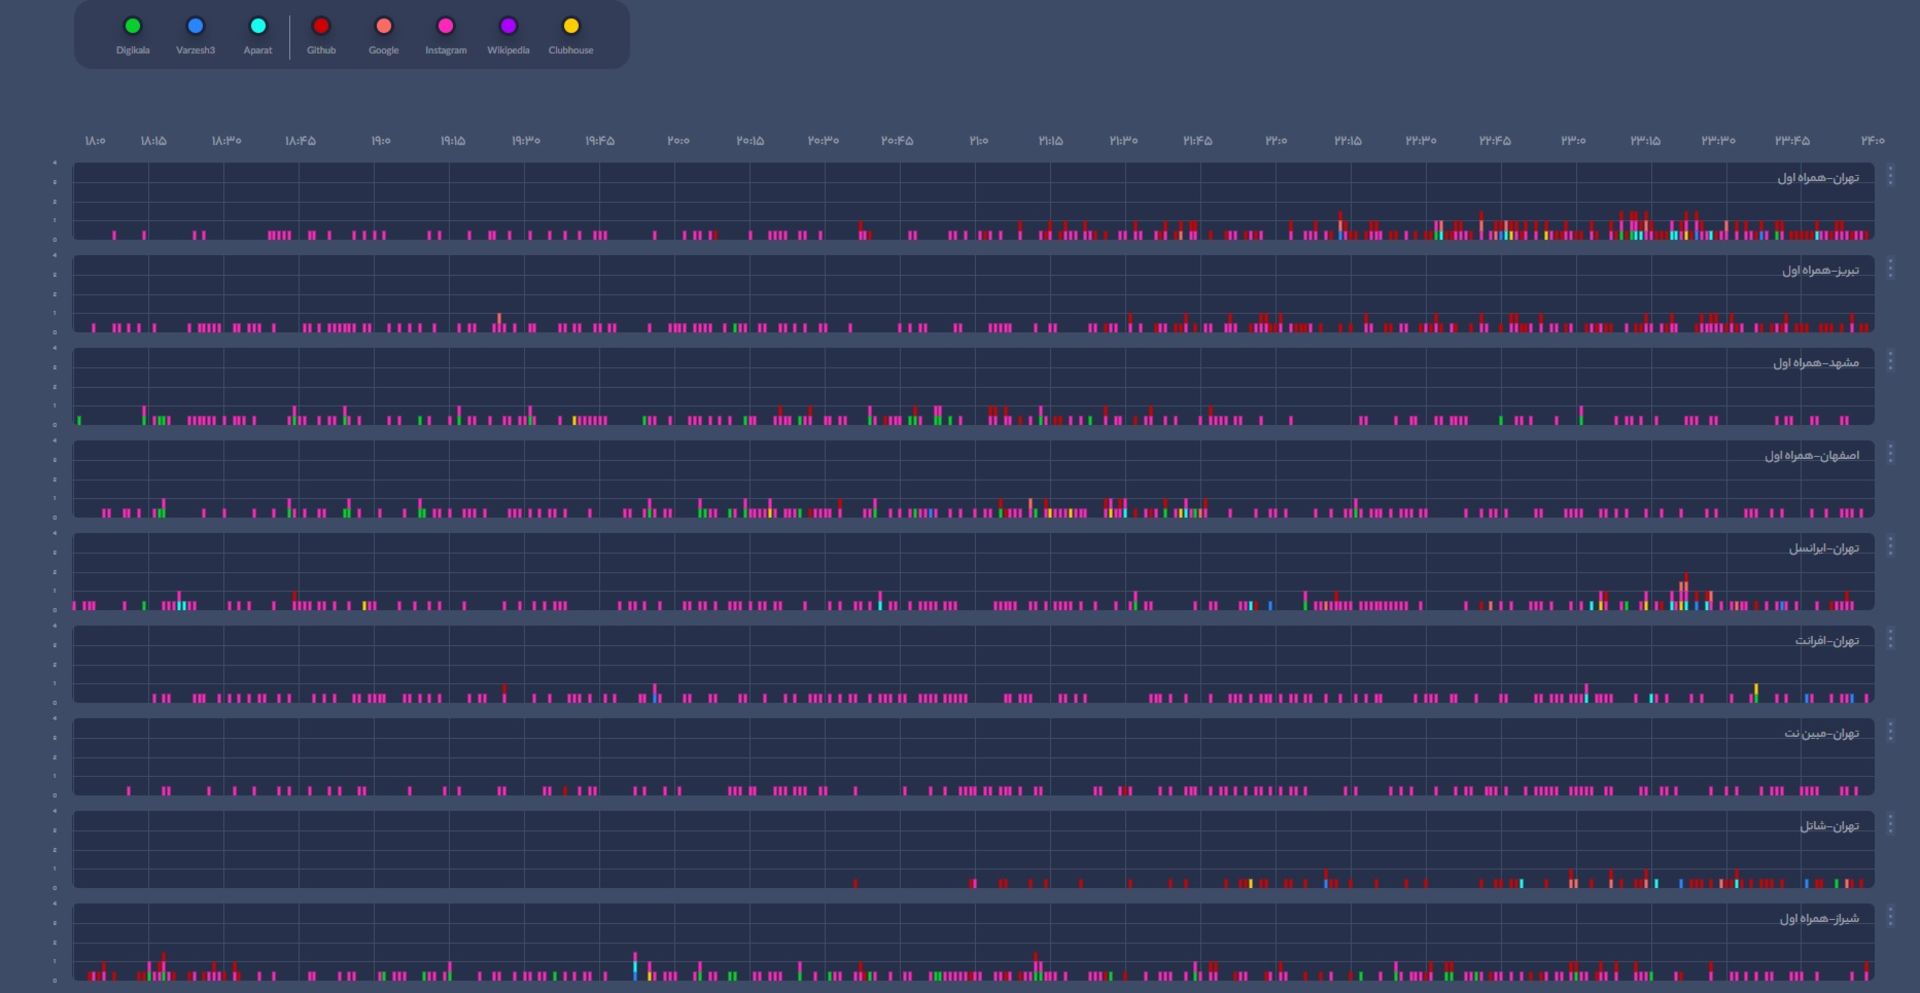1920x993 pixels.
Task: Click the Clubhouse yellow legend circle
Action: coord(571,27)
